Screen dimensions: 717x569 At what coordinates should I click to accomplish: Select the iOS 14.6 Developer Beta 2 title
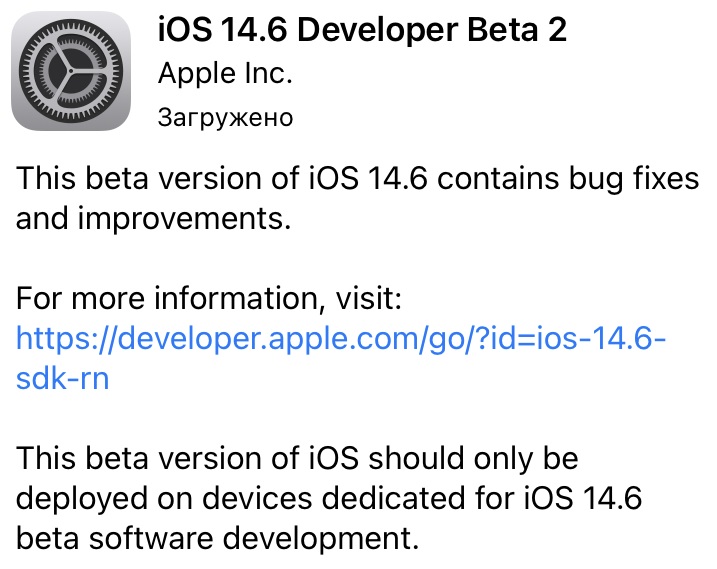(362, 30)
